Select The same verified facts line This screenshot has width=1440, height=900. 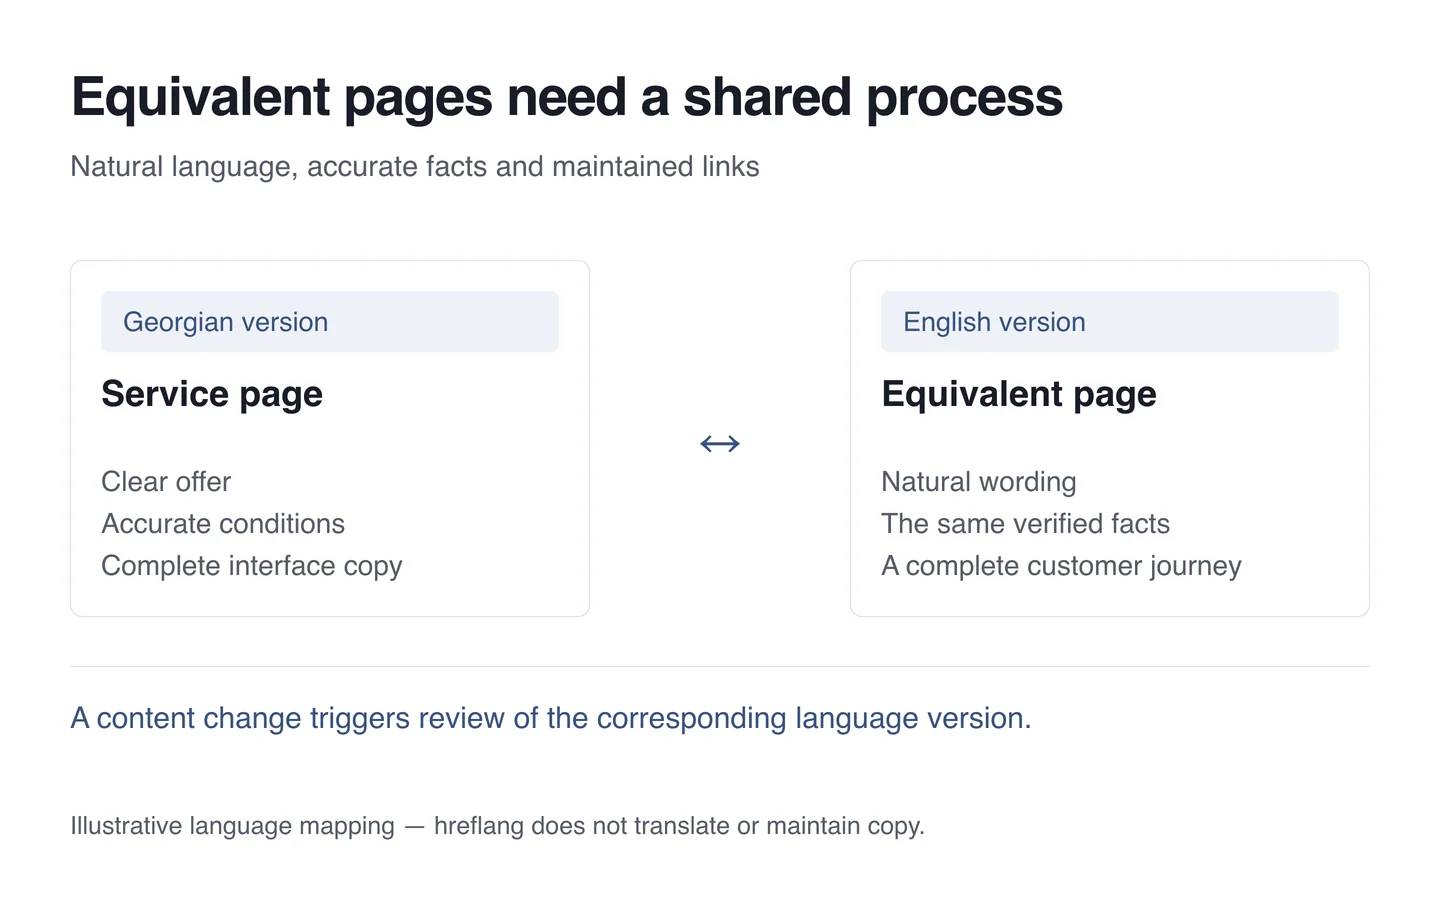point(1026,524)
